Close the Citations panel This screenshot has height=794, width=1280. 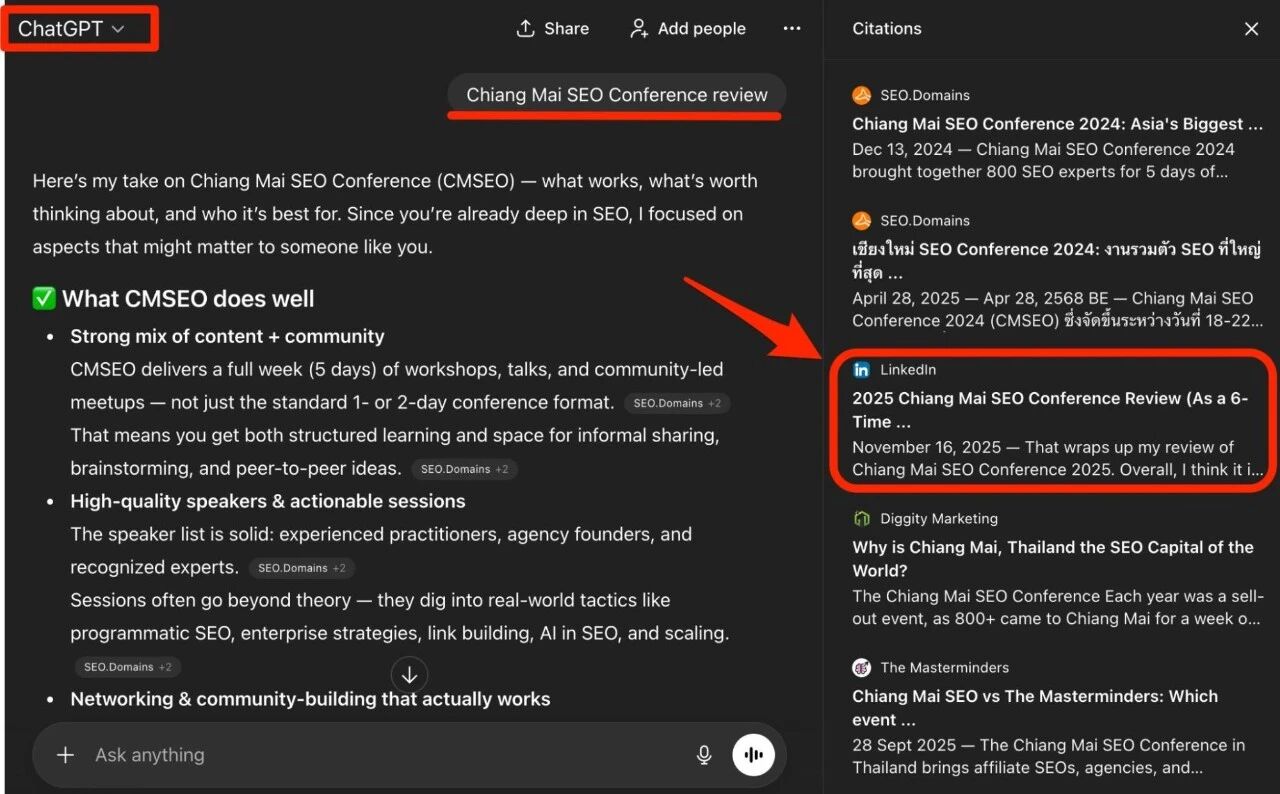pos(1251,29)
